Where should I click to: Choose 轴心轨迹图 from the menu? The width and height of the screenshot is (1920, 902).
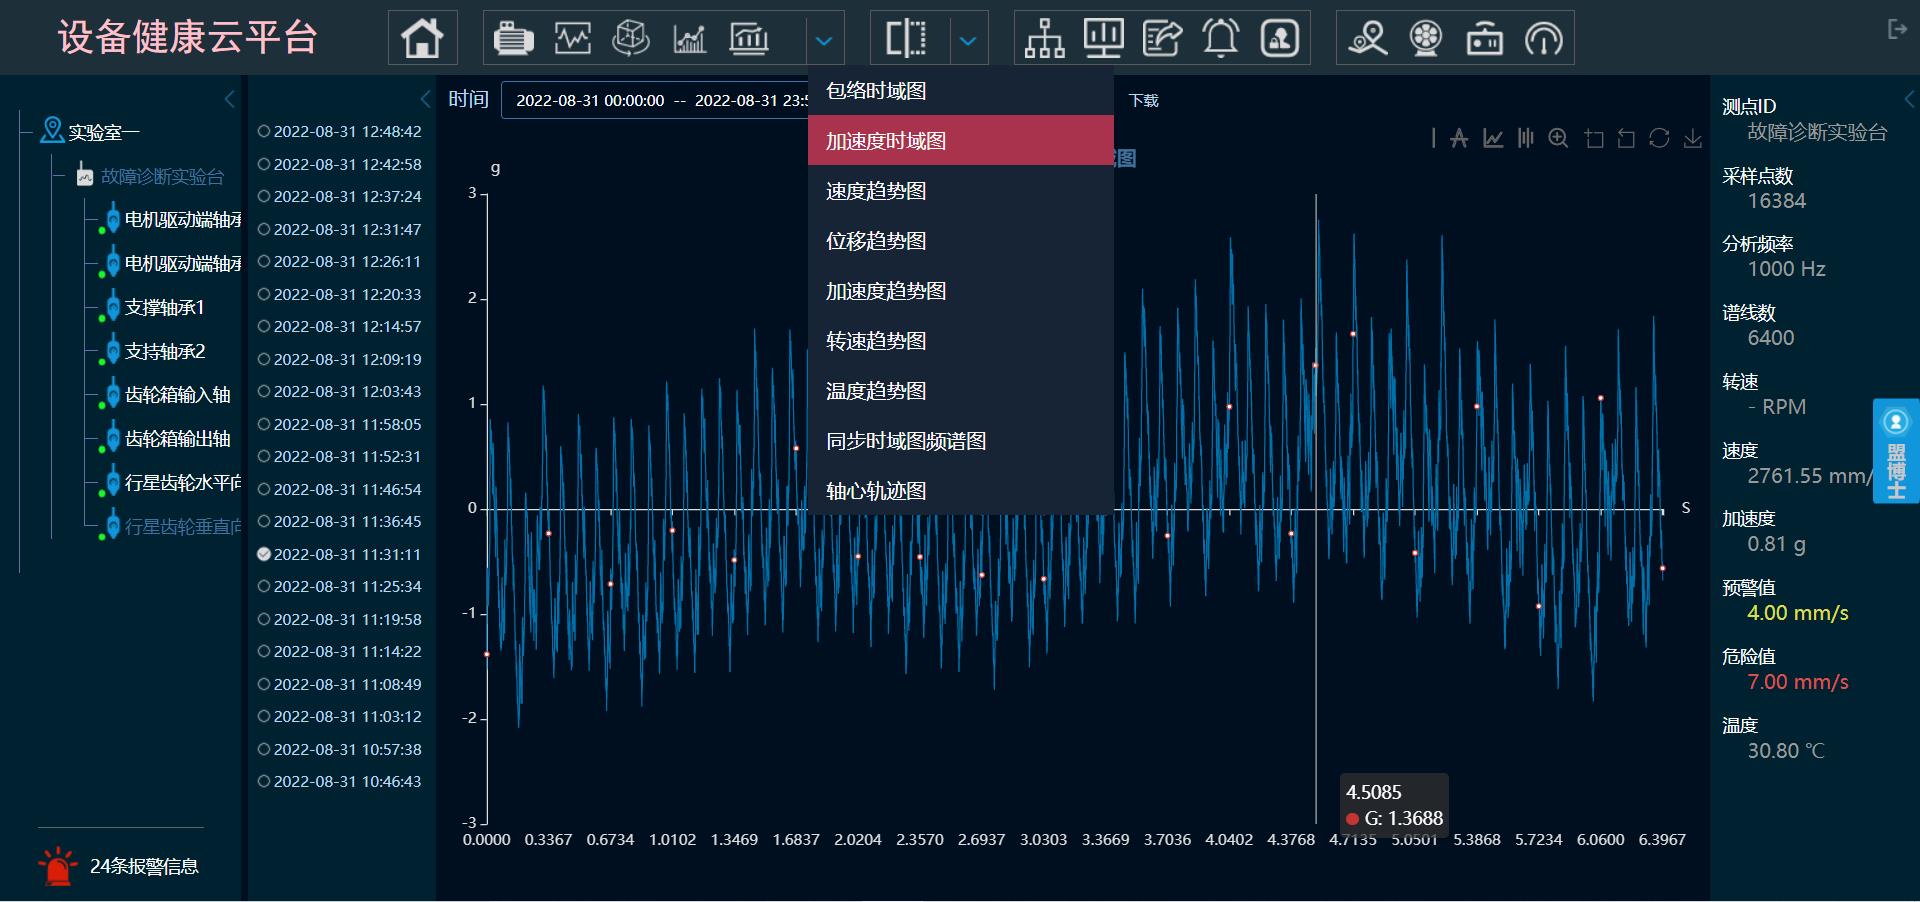(x=876, y=491)
